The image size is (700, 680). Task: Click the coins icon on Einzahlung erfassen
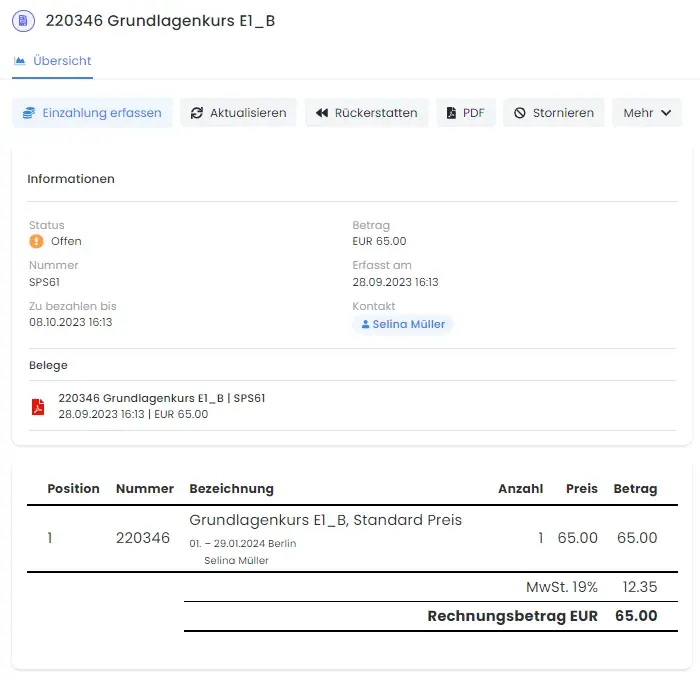tap(29, 113)
